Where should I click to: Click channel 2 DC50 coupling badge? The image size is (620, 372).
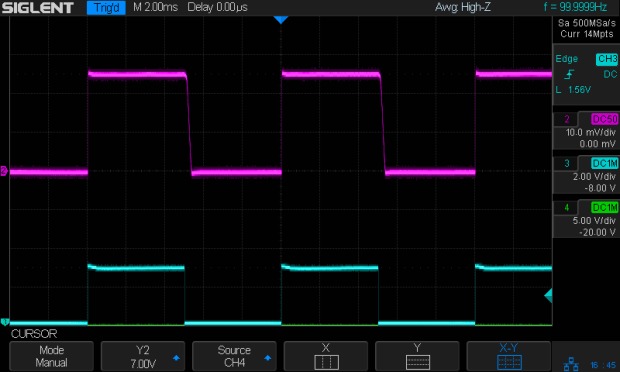(605, 119)
